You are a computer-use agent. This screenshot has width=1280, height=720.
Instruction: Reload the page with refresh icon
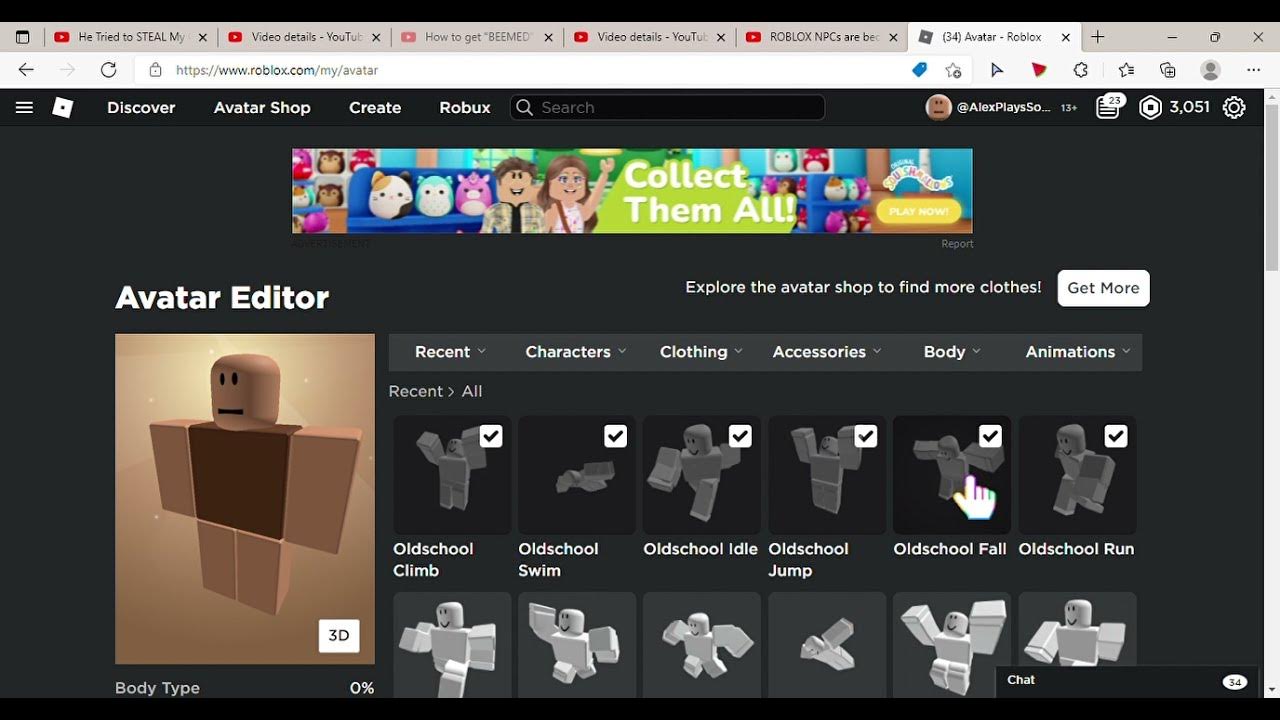click(108, 70)
